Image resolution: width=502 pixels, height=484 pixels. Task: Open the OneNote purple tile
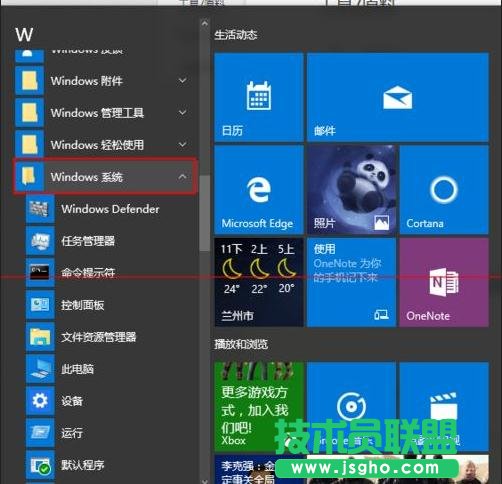point(444,282)
